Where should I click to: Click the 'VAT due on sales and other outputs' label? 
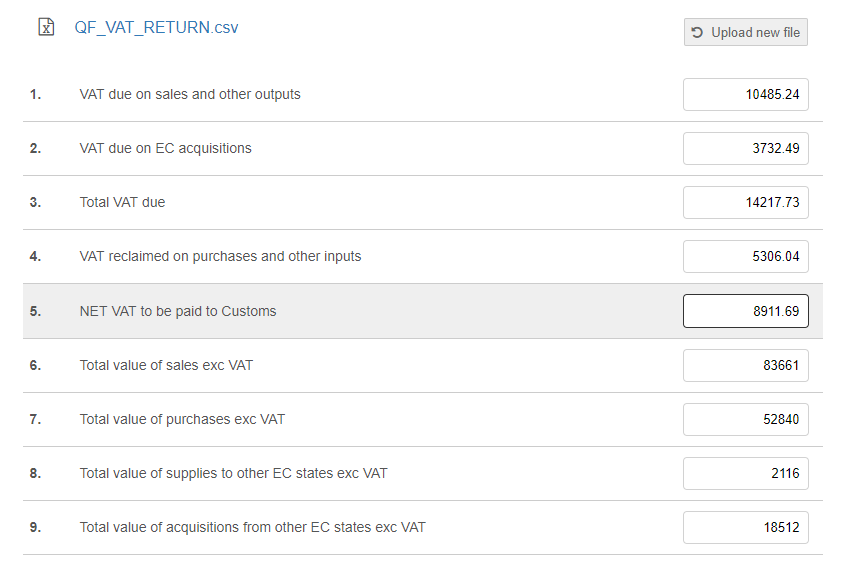click(190, 95)
